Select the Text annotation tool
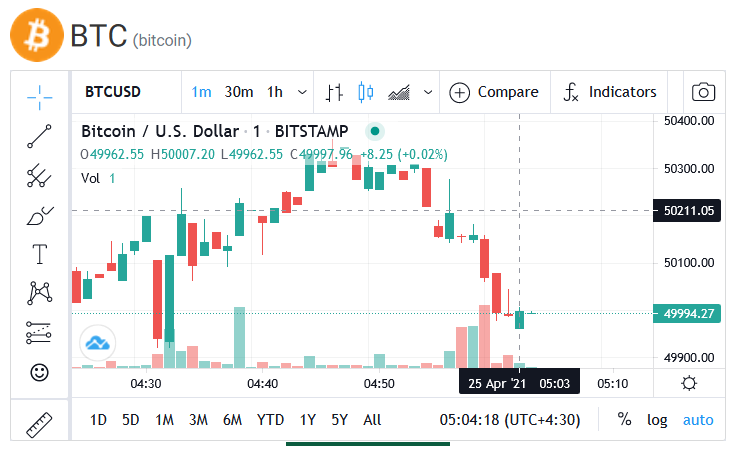The width and height of the screenshot is (748, 458). 40,254
